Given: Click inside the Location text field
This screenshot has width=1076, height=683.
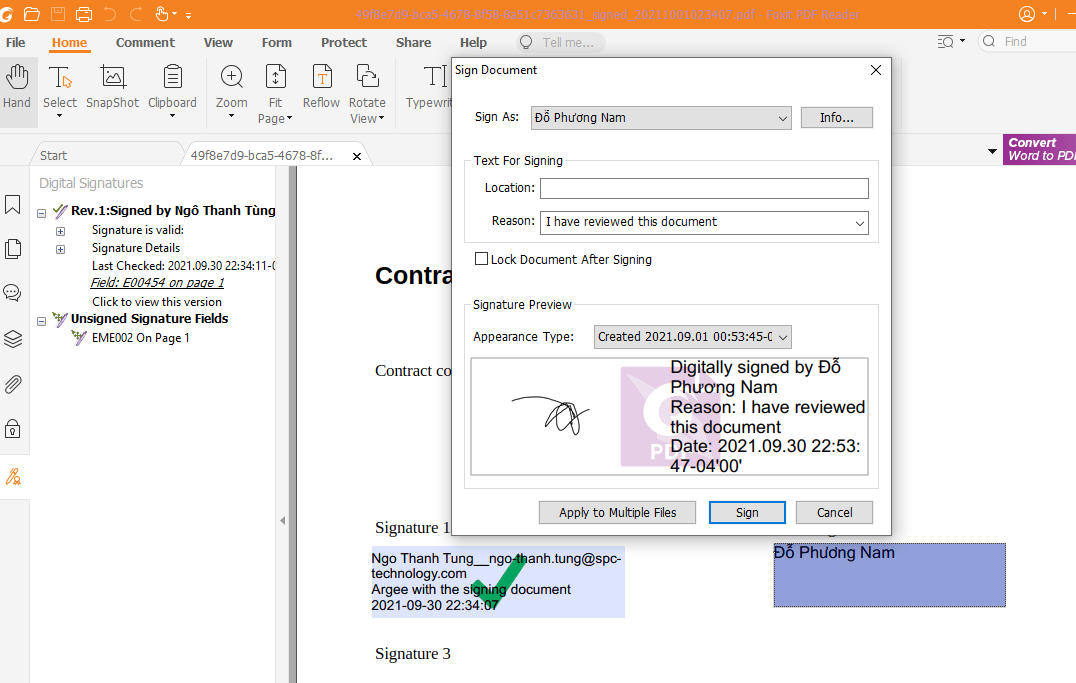Looking at the screenshot, I should (703, 188).
